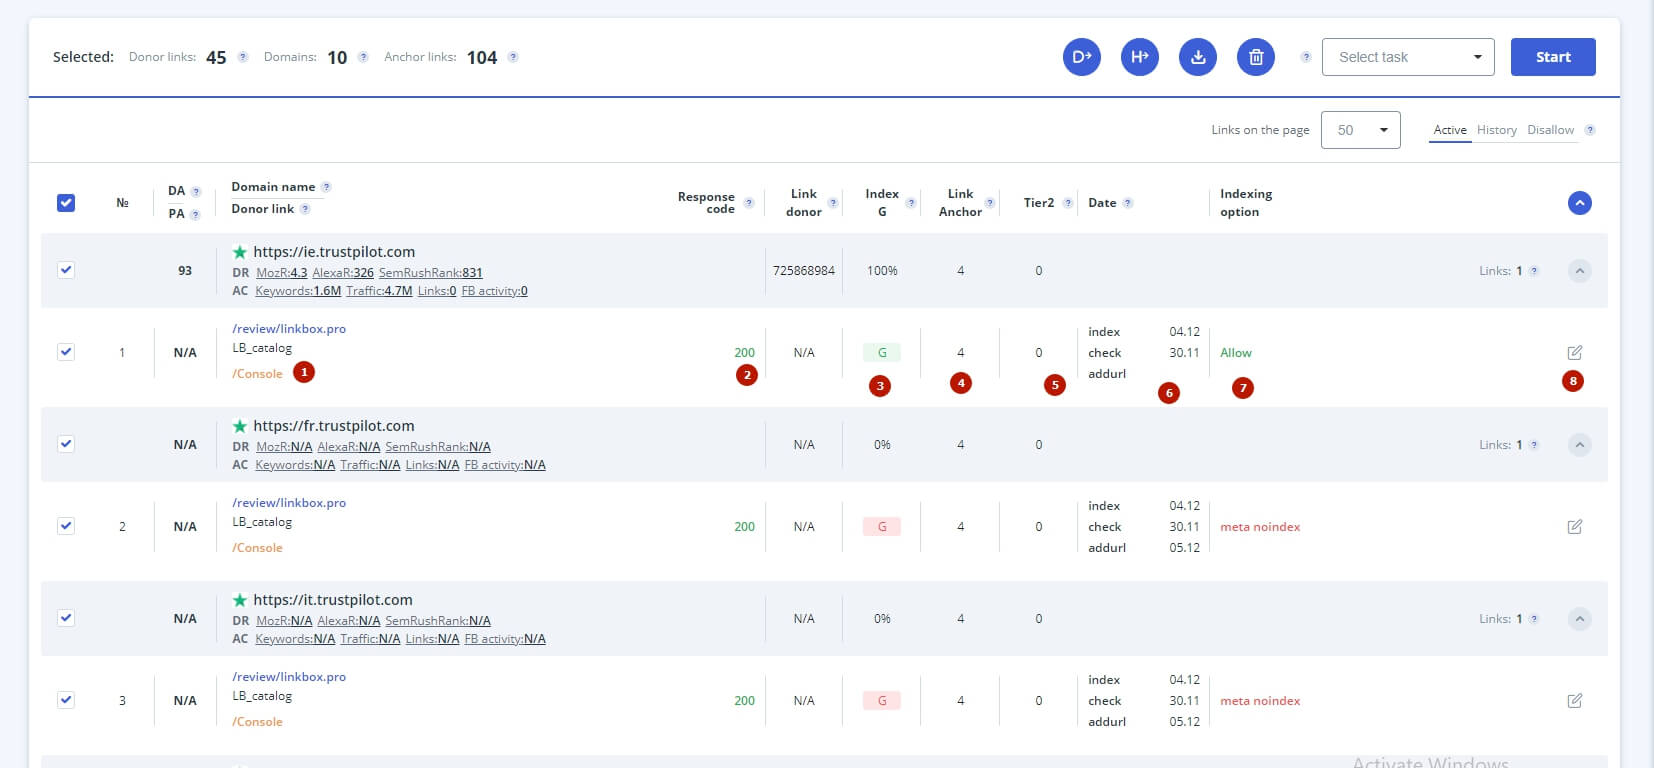The height and width of the screenshot is (768, 1654).
Task: Click the AlexaR:326 metric link
Action: coord(343,273)
